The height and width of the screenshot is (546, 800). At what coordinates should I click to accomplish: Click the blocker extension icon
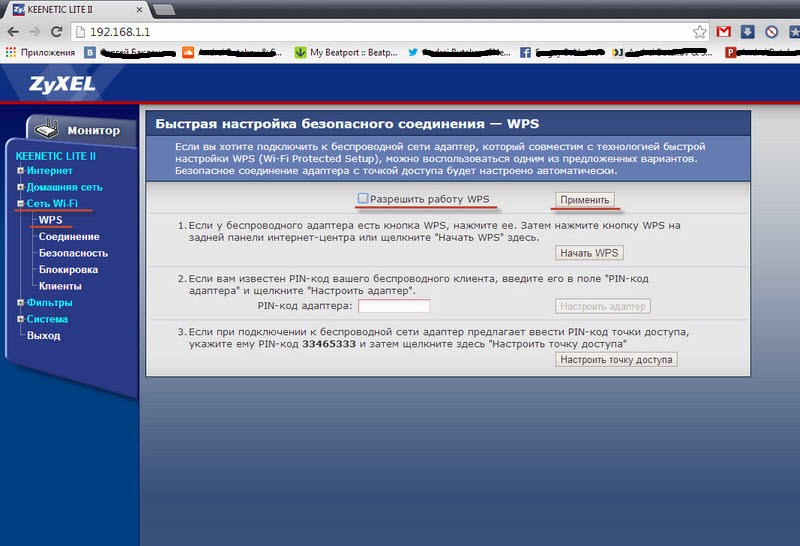pyautogui.click(x=771, y=32)
